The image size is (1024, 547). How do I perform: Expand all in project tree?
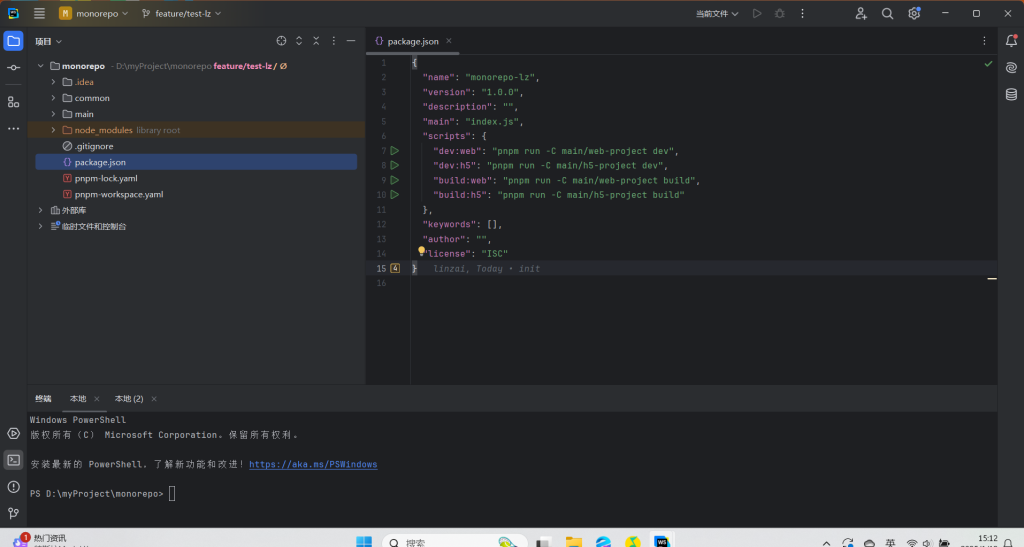coord(299,40)
